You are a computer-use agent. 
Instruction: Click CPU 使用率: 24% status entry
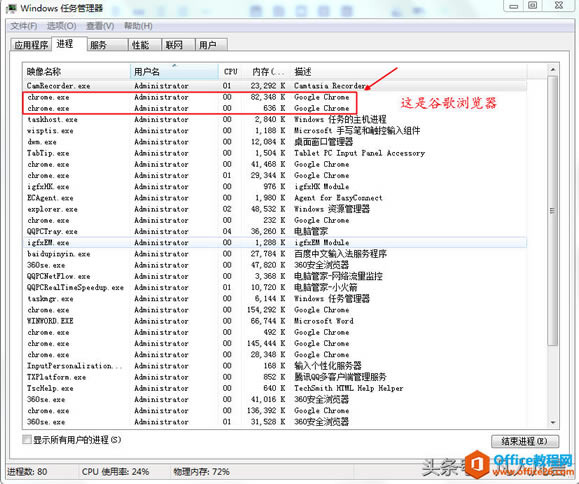[115, 472]
